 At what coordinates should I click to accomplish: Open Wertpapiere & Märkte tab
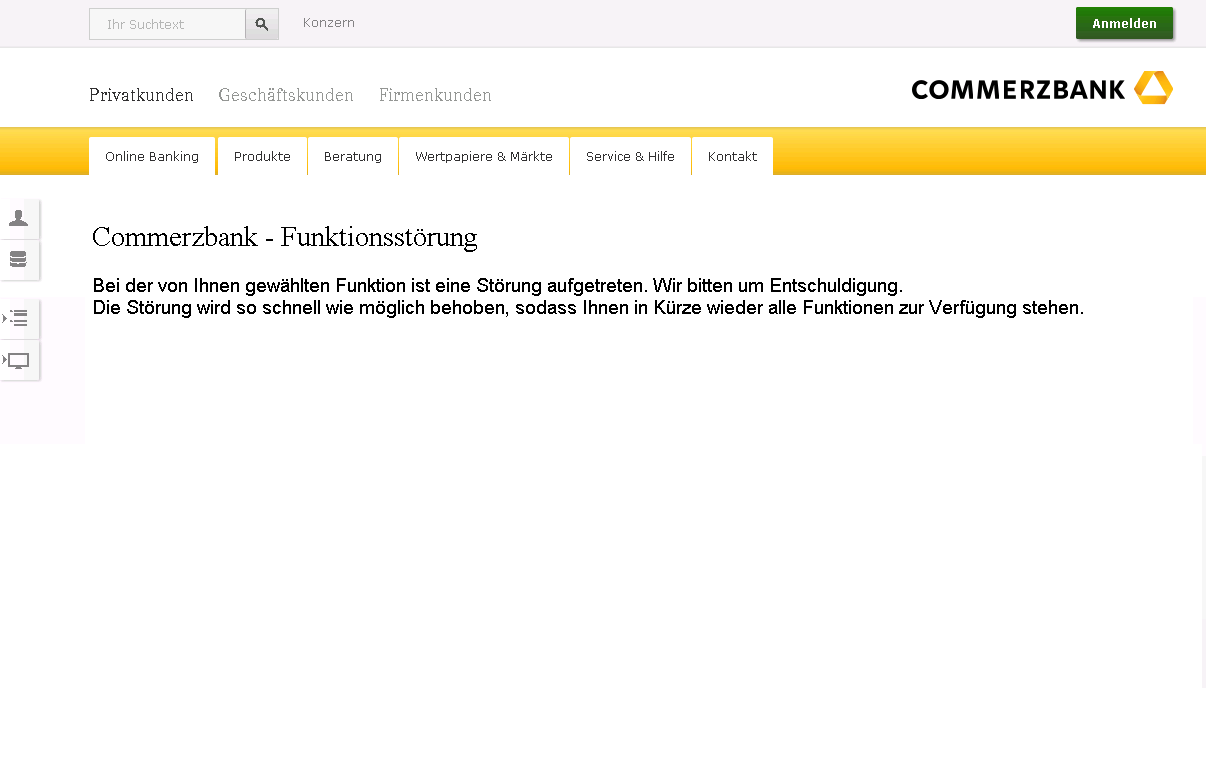tap(484, 157)
